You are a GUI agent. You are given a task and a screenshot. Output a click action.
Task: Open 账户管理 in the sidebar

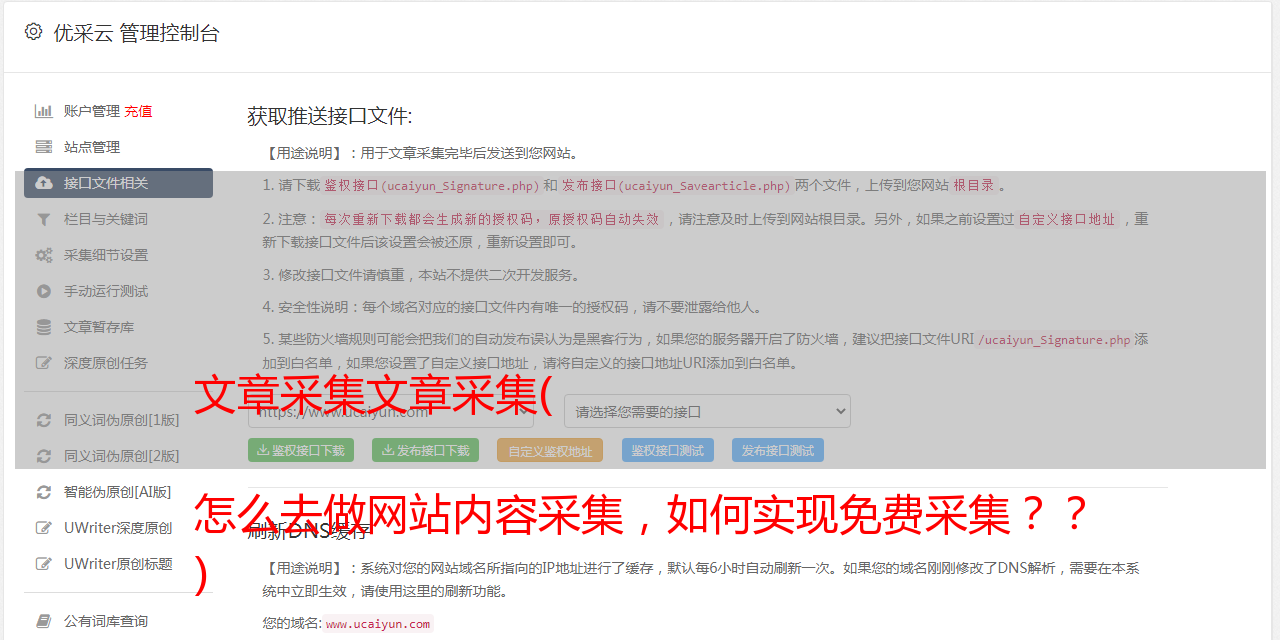point(92,111)
